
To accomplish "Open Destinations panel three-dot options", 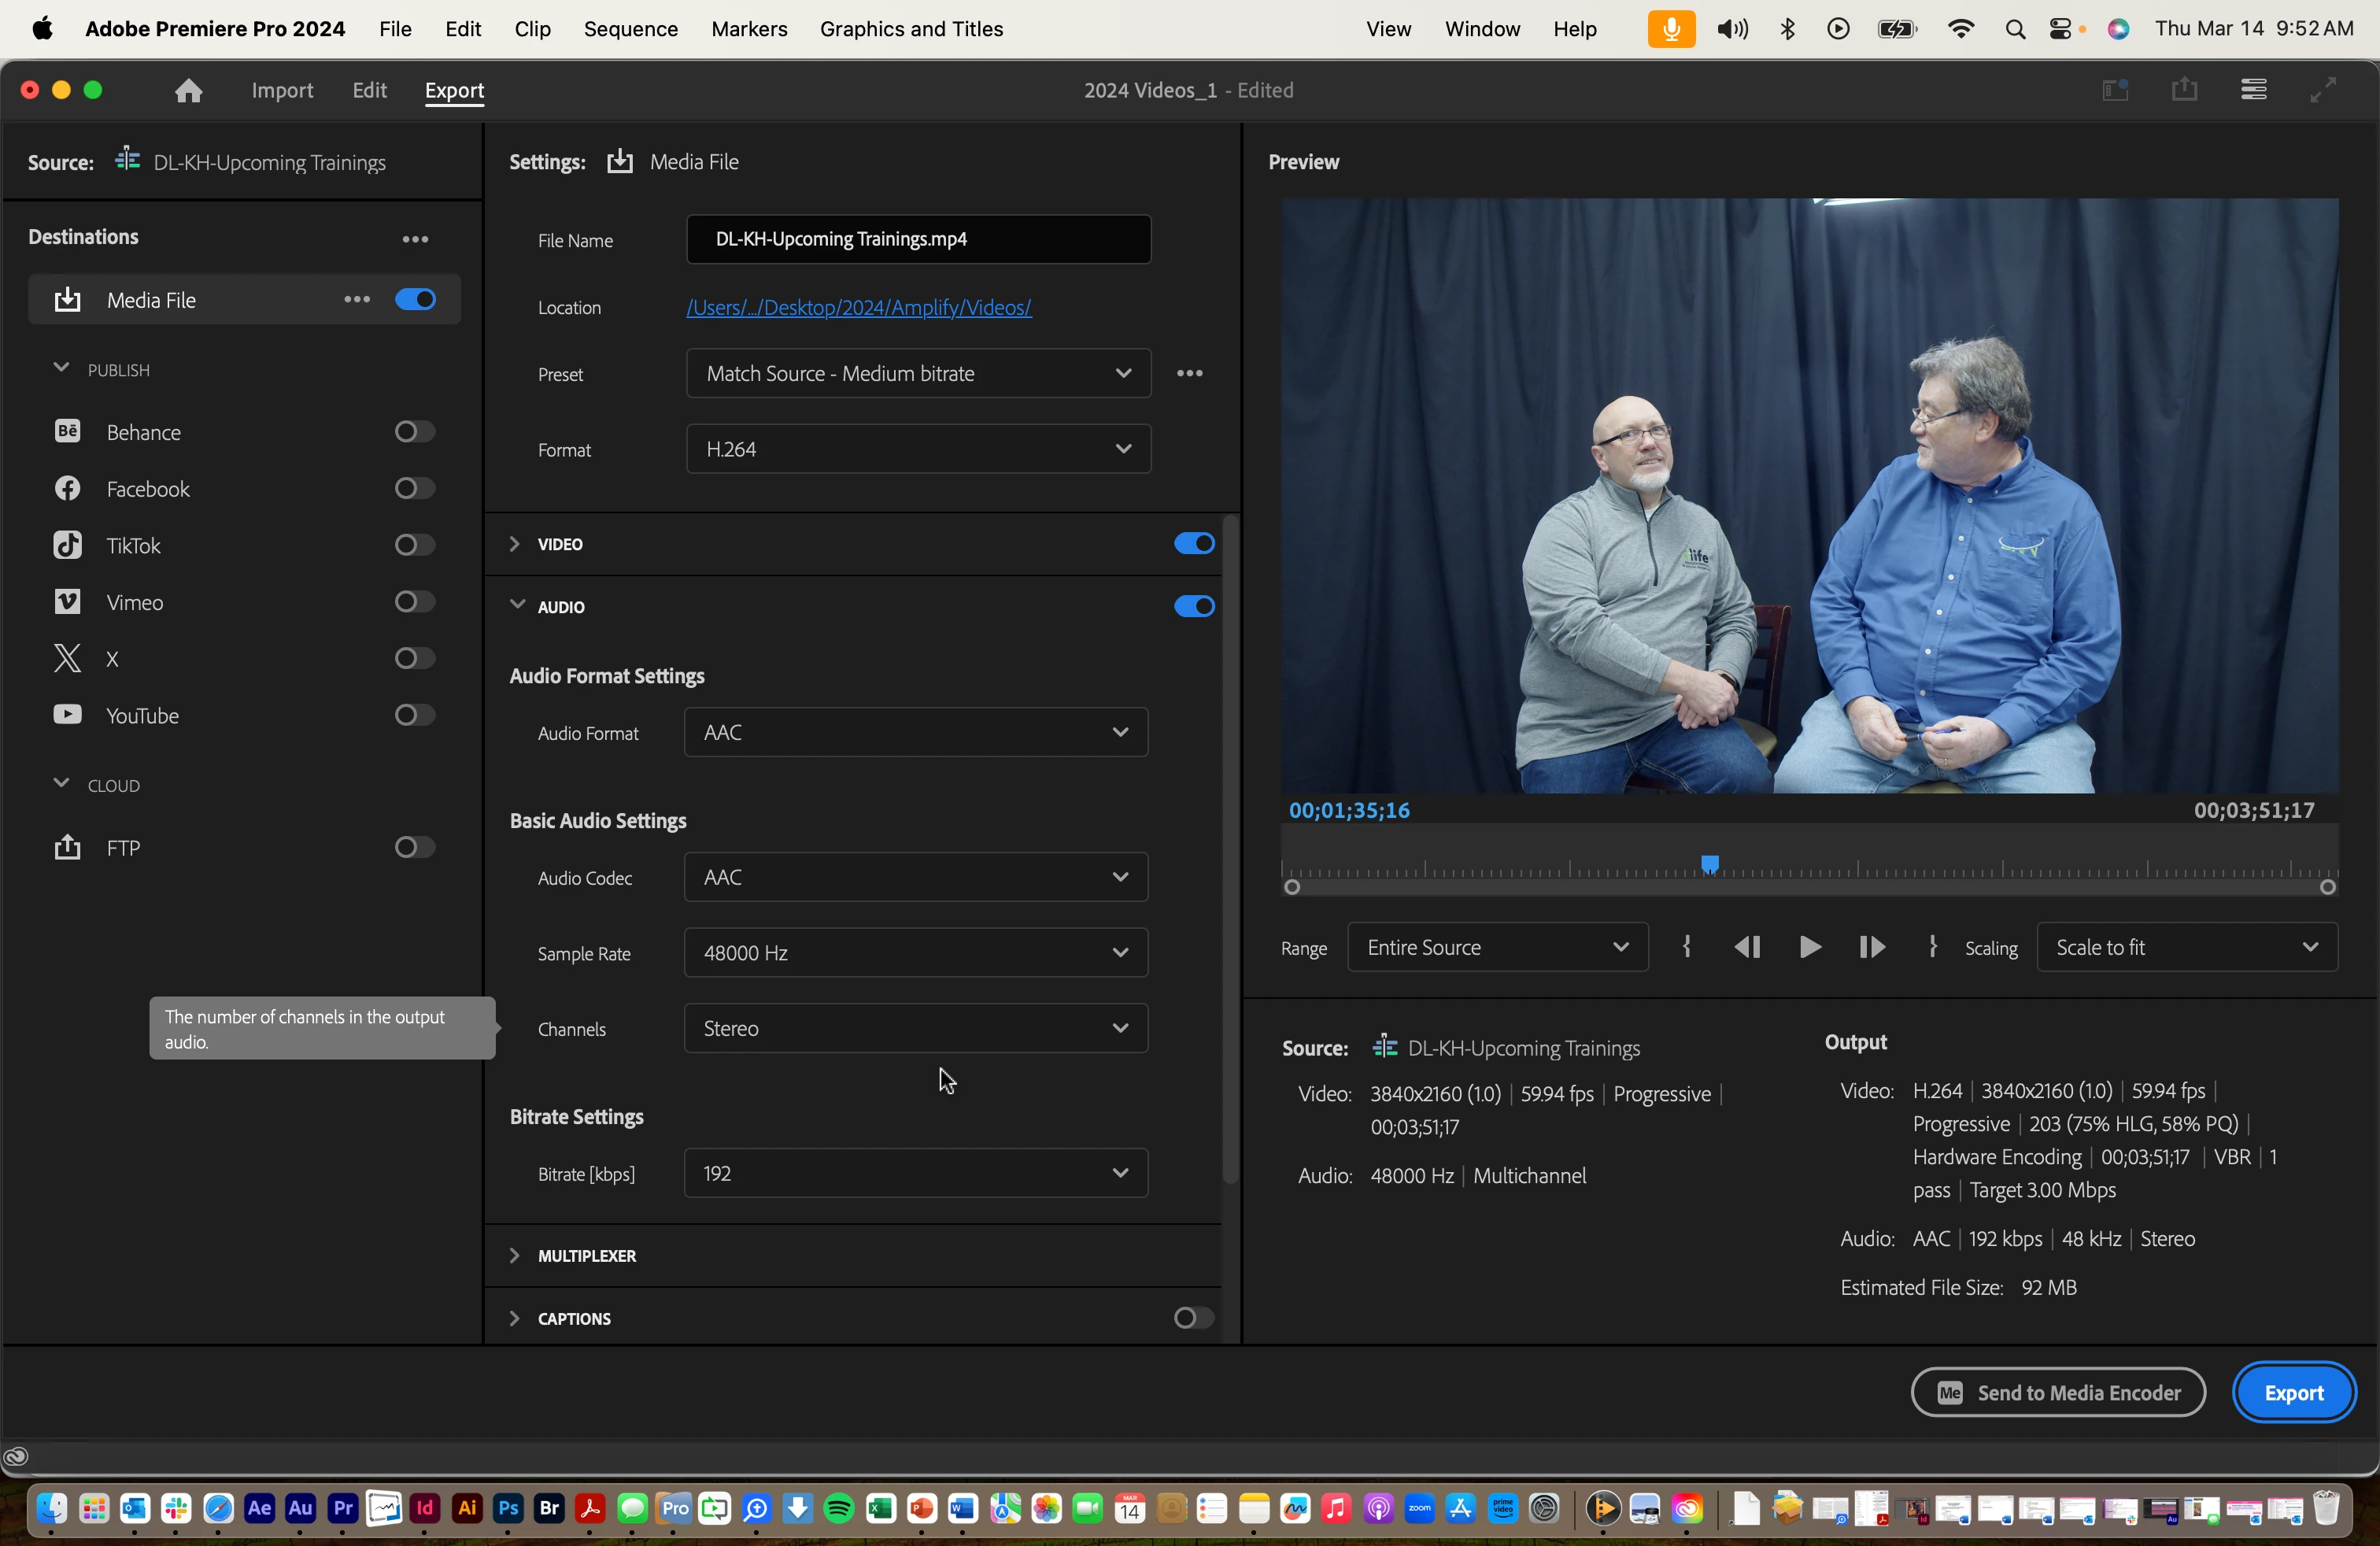I will (415, 239).
